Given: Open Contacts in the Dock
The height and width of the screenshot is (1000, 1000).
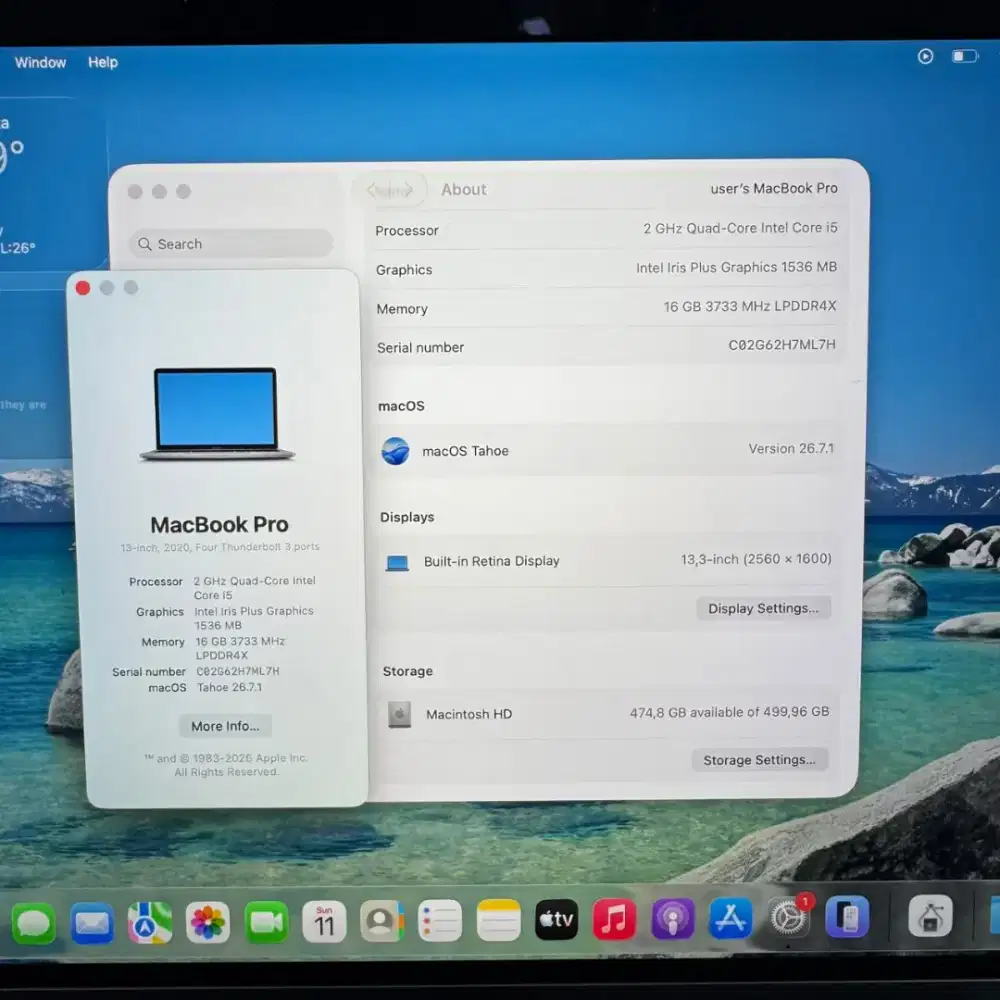Looking at the screenshot, I should point(382,921).
